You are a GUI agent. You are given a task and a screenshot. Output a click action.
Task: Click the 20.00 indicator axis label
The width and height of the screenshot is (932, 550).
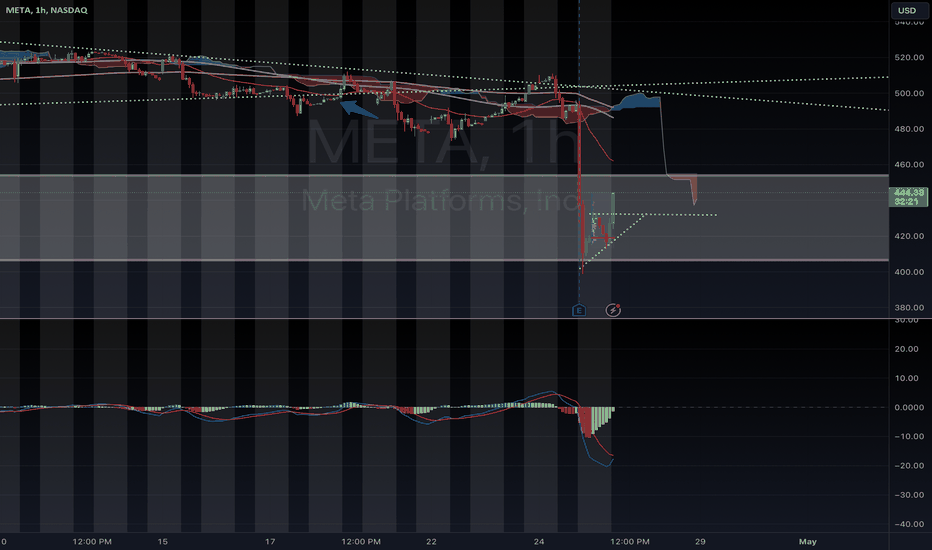click(911, 349)
